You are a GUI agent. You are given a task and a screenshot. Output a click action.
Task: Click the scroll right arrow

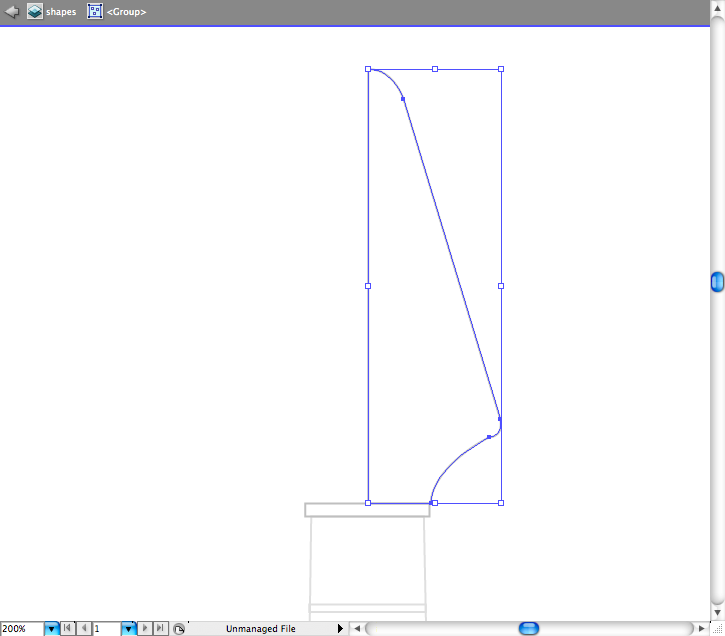pos(701,629)
